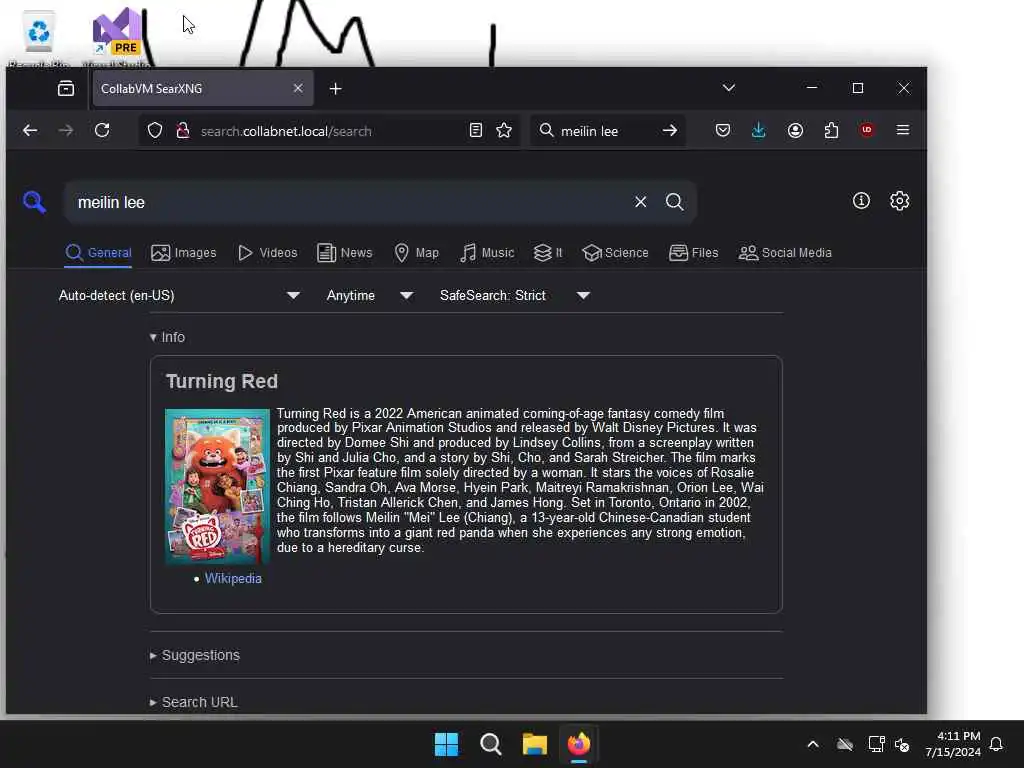The width and height of the screenshot is (1024, 768).
Task: Collapse the Info section
Action: coord(167,337)
